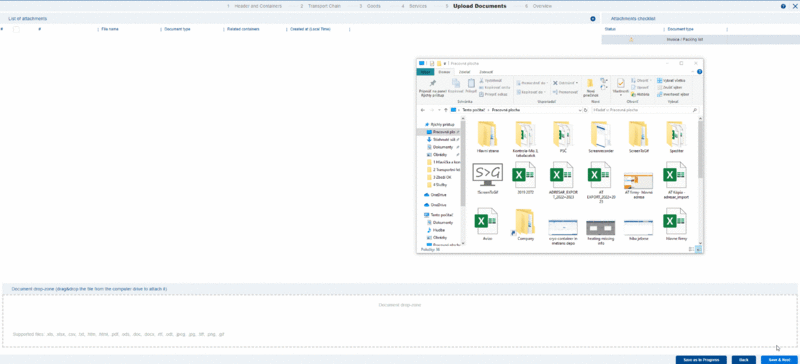Open the help question mark icon at top right
Screen dimensions: 800x364
pos(783,6)
